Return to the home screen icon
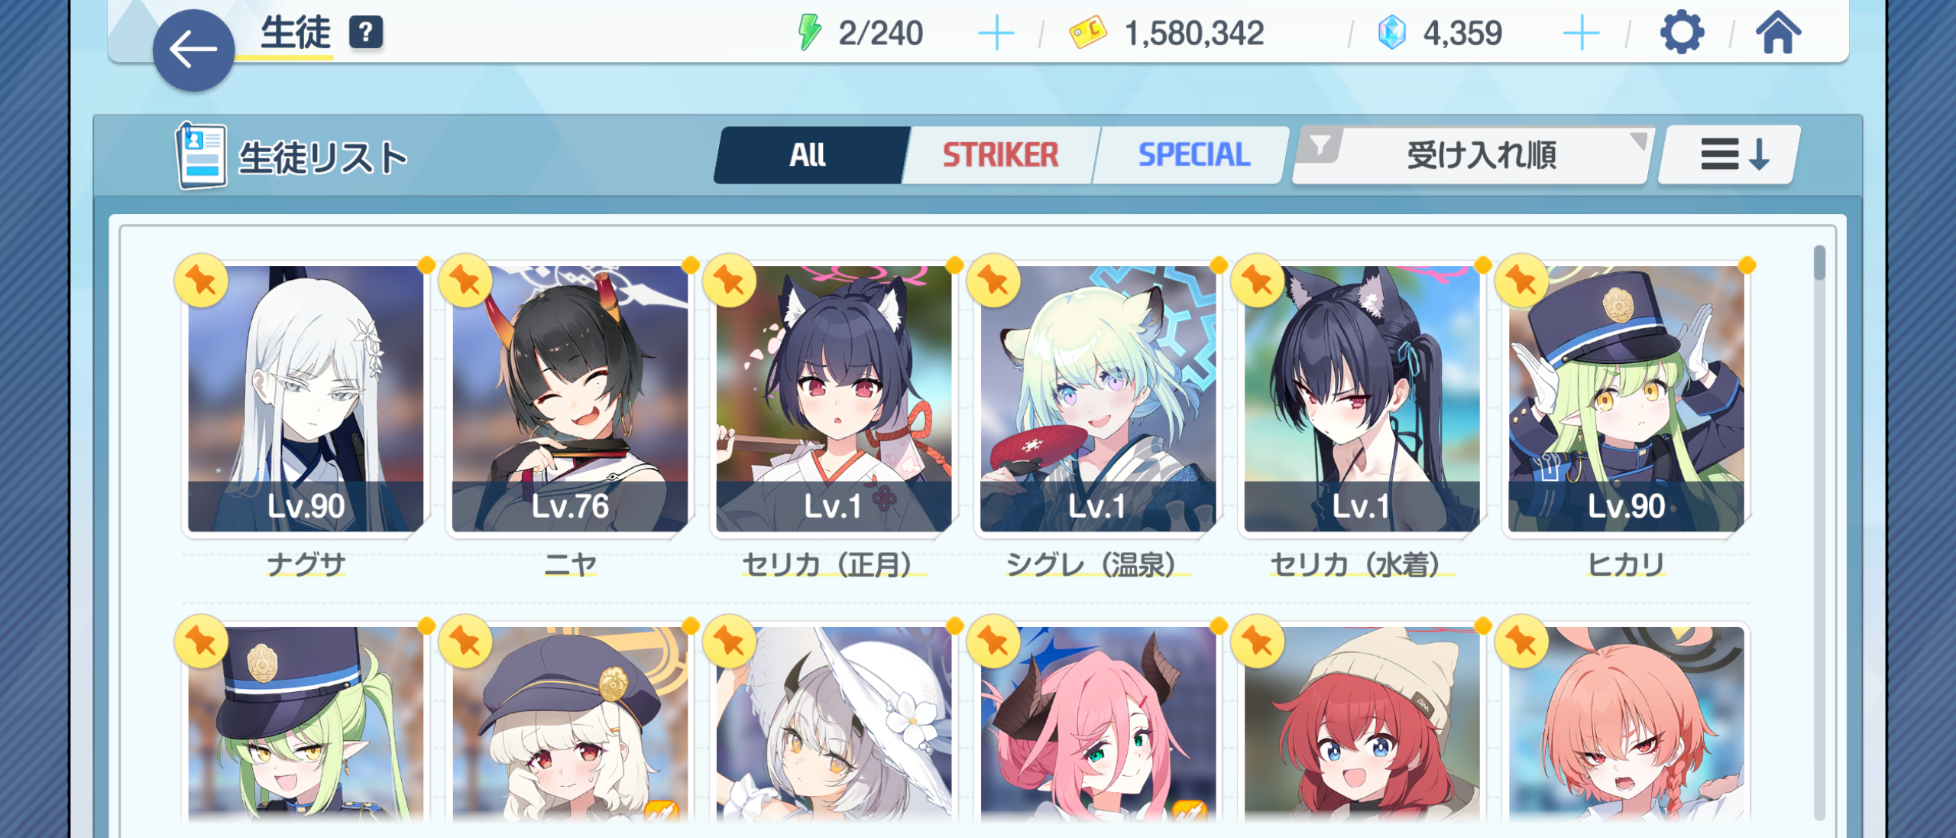1956x838 pixels. coord(1778,33)
